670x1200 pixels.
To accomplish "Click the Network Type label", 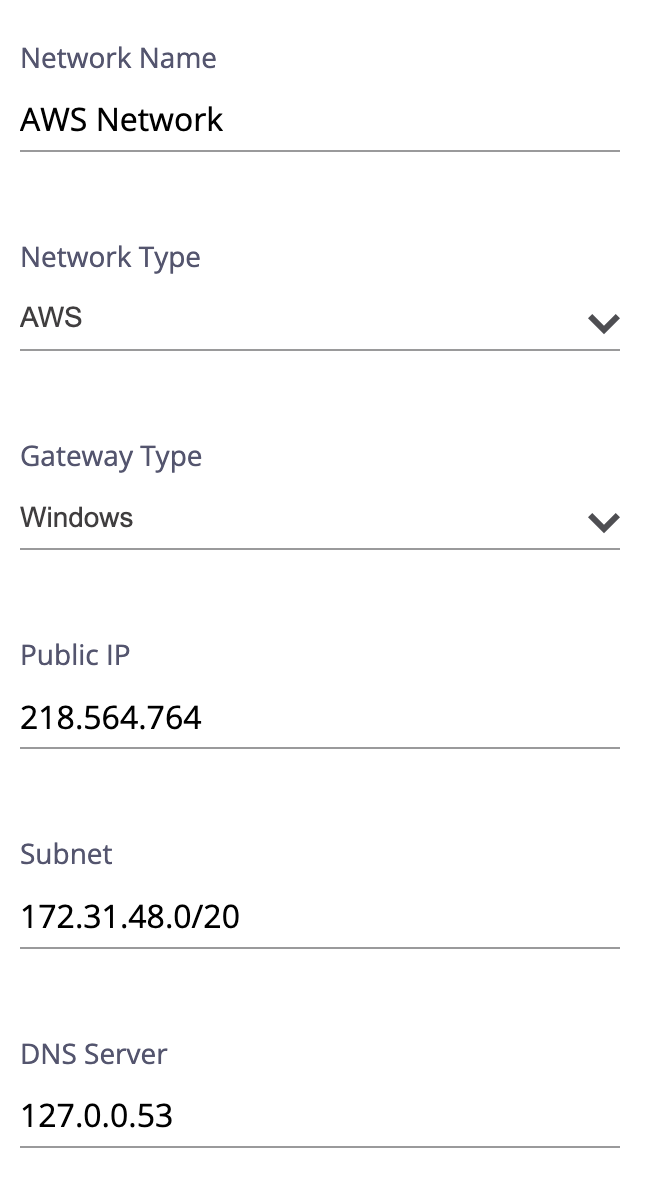I will coord(110,258).
